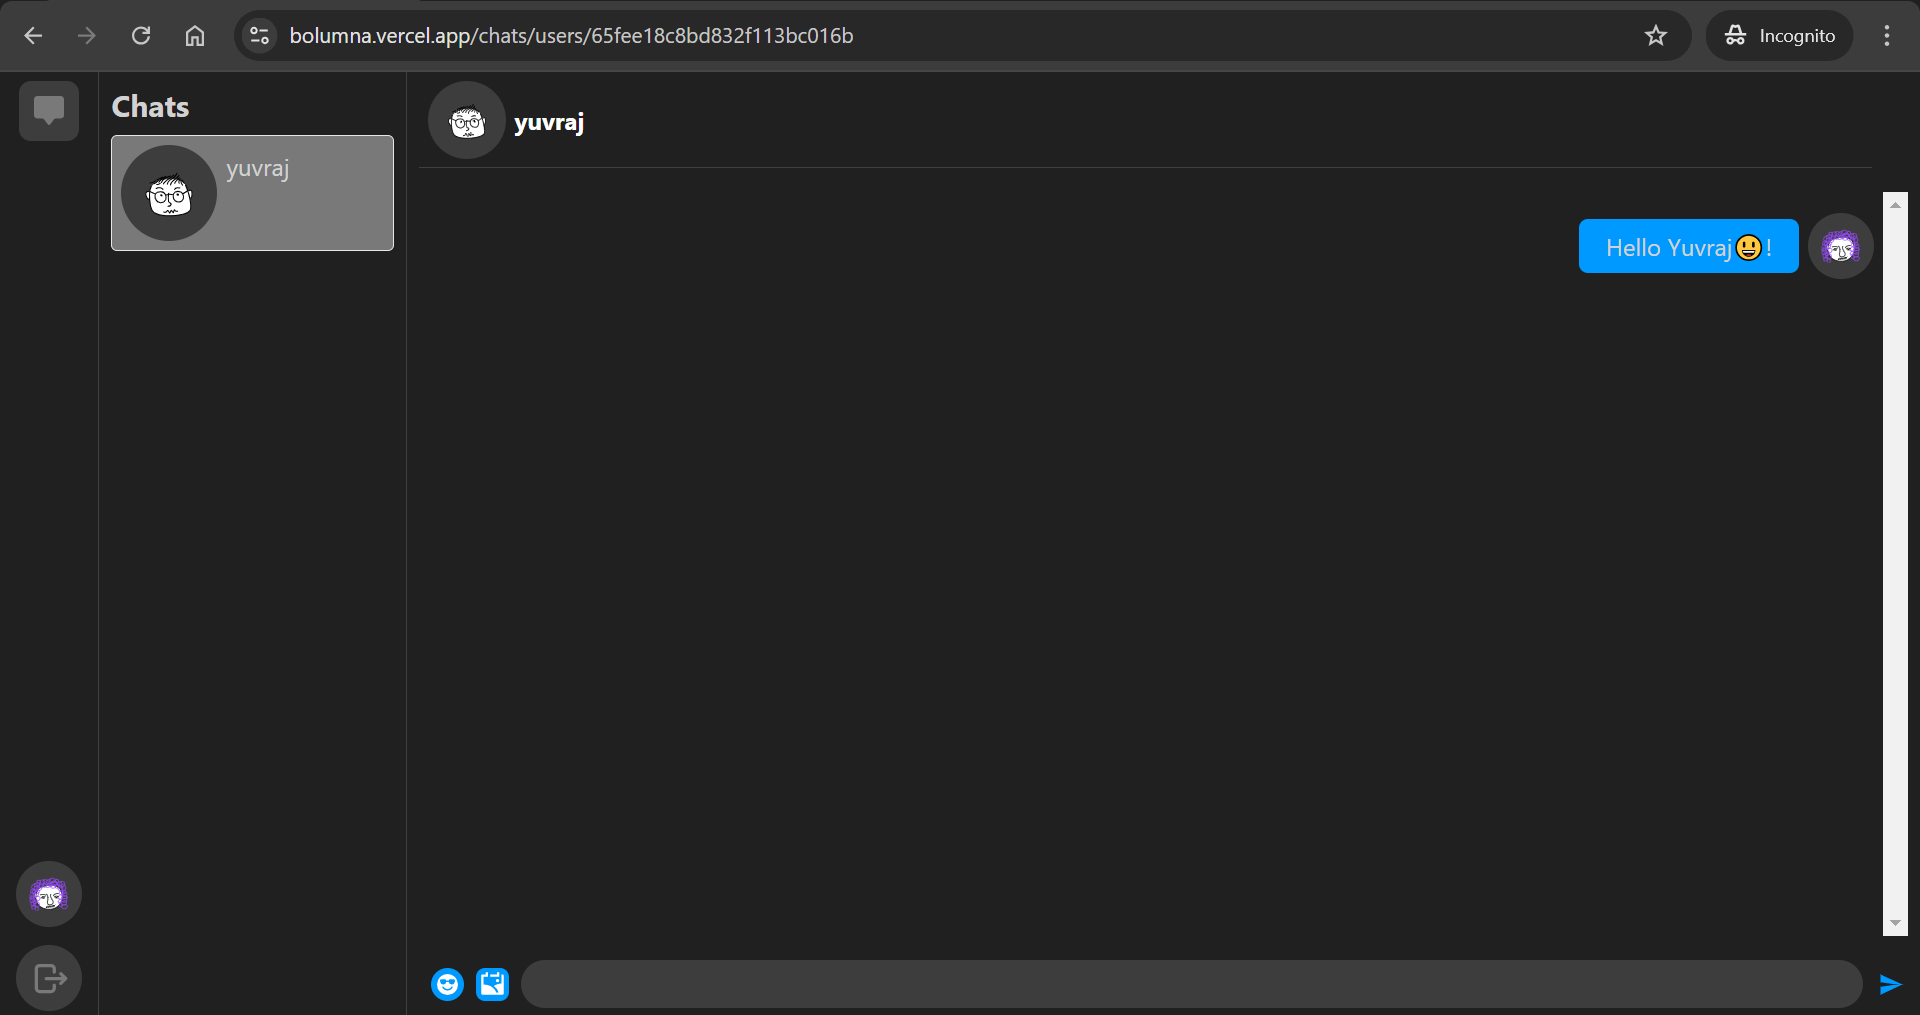Reload the page with the refresh icon

click(141, 36)
